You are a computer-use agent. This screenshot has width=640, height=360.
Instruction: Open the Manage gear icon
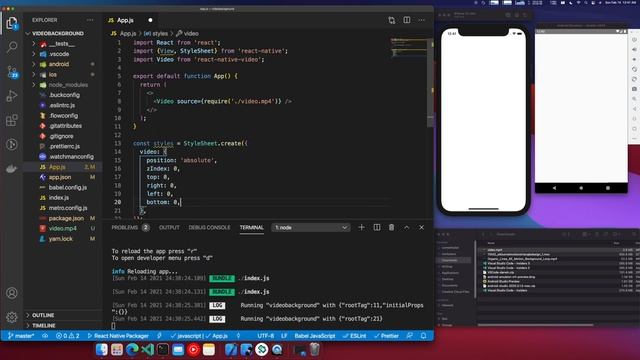[x=12, y=317]
